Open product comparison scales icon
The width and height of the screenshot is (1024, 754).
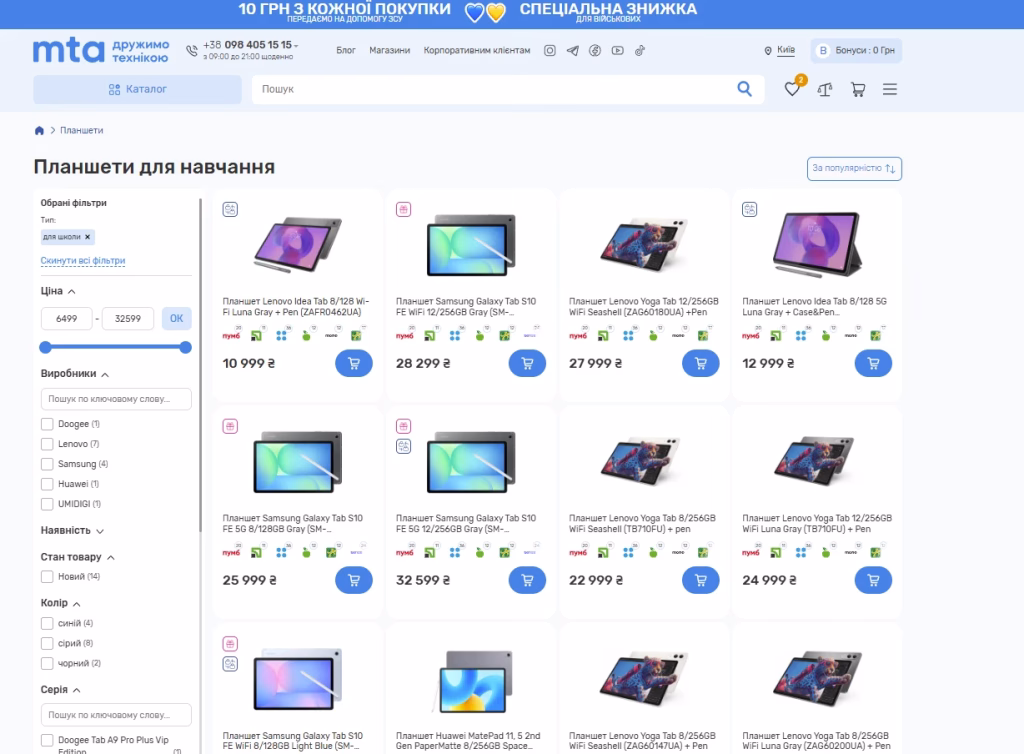click(x=825, y=89)
